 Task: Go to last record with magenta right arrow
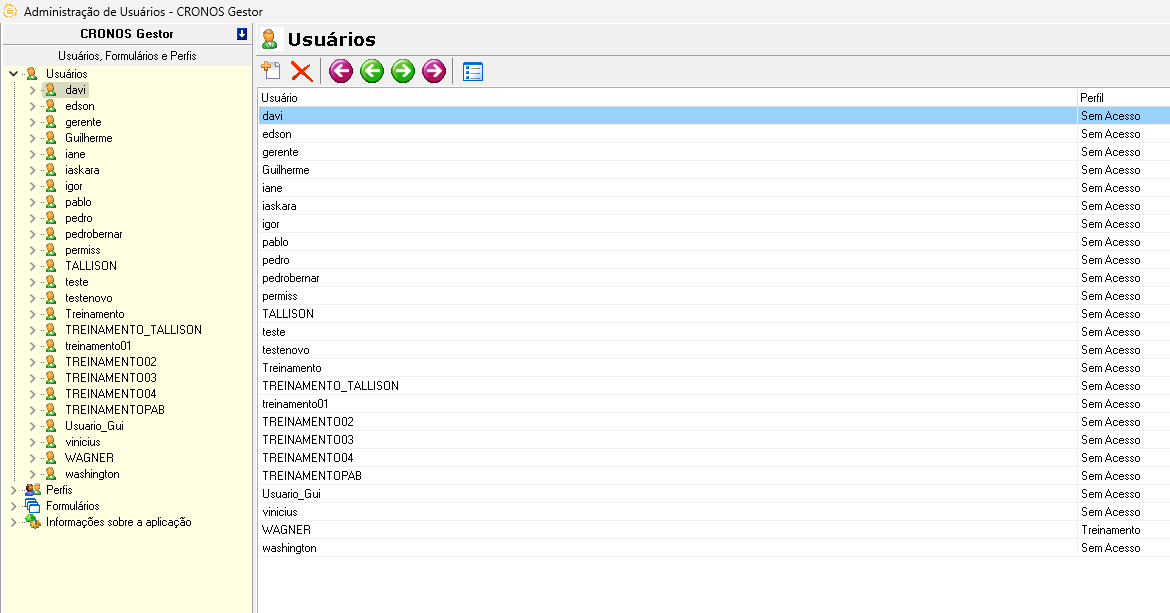[x=434, y=72]
